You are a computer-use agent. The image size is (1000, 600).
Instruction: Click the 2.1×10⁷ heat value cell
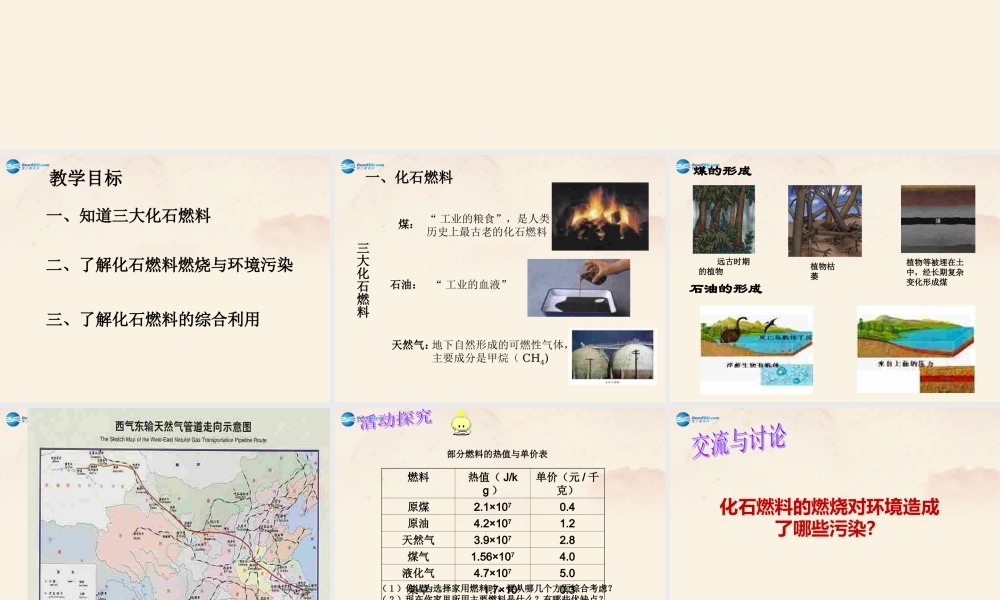[492, 507]
